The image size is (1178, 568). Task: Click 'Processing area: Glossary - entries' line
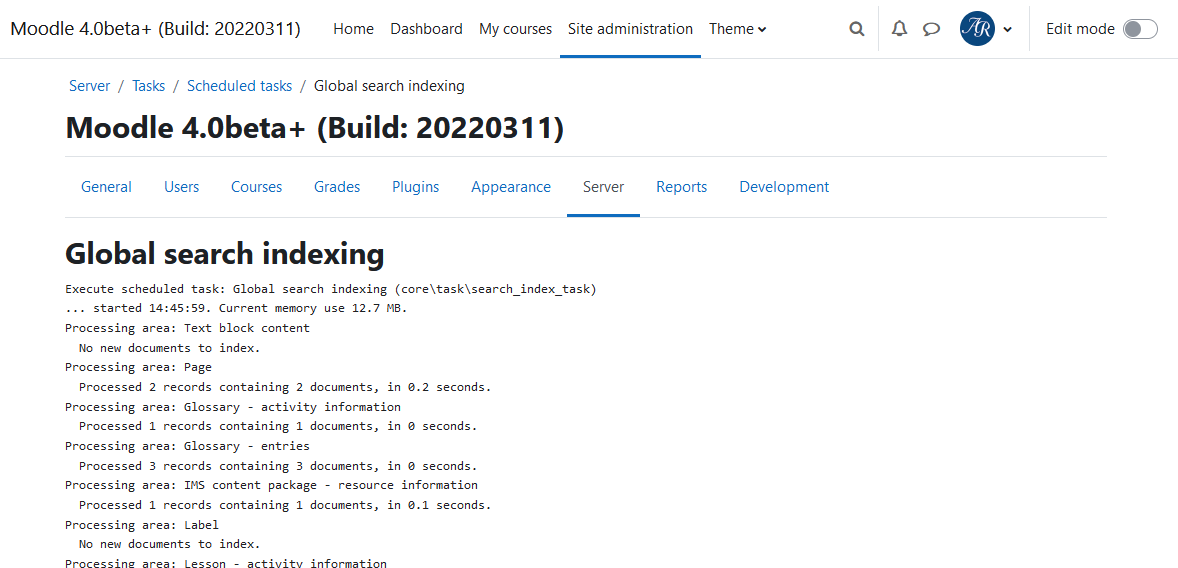pos(187,446)
